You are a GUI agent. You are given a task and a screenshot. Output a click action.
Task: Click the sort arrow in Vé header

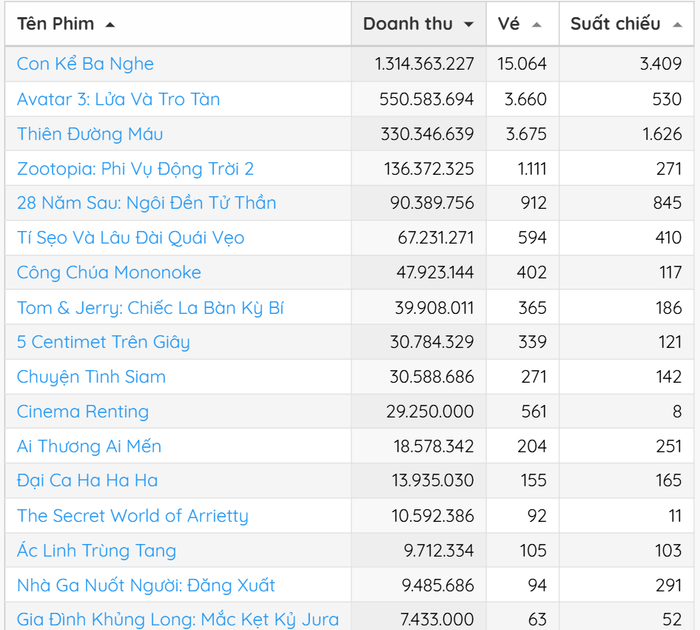click(537, 24)
